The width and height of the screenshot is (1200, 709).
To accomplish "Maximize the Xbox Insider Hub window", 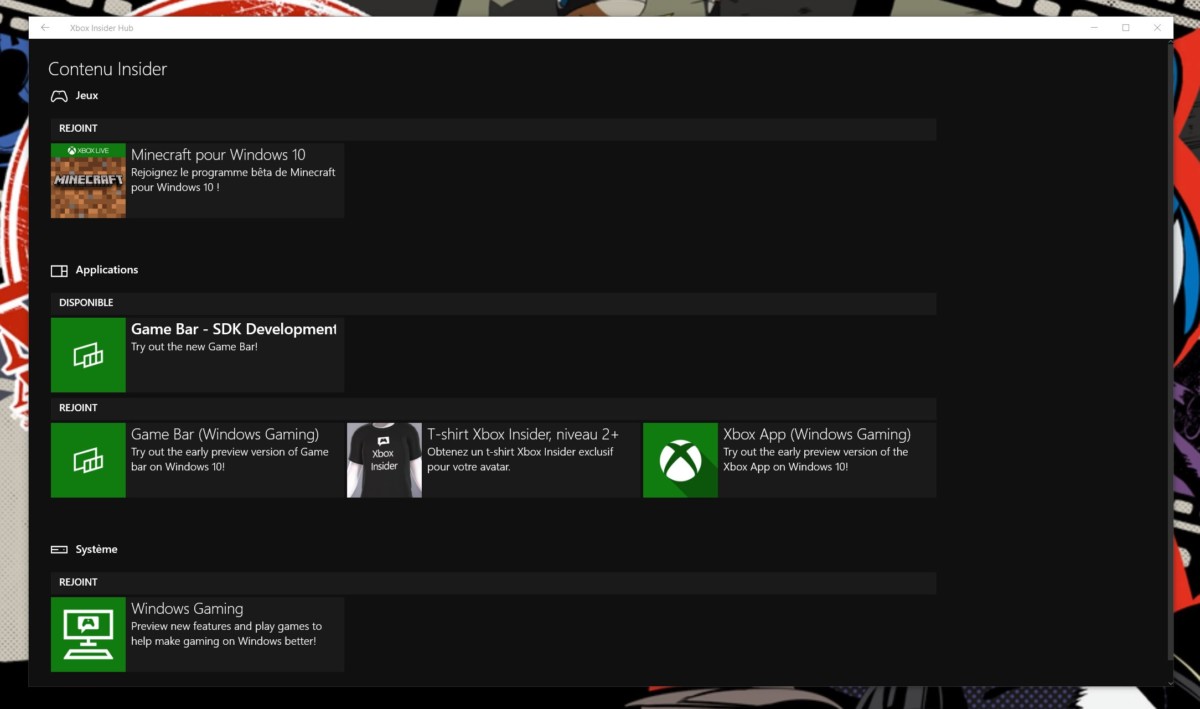I will coord(1126,28).
